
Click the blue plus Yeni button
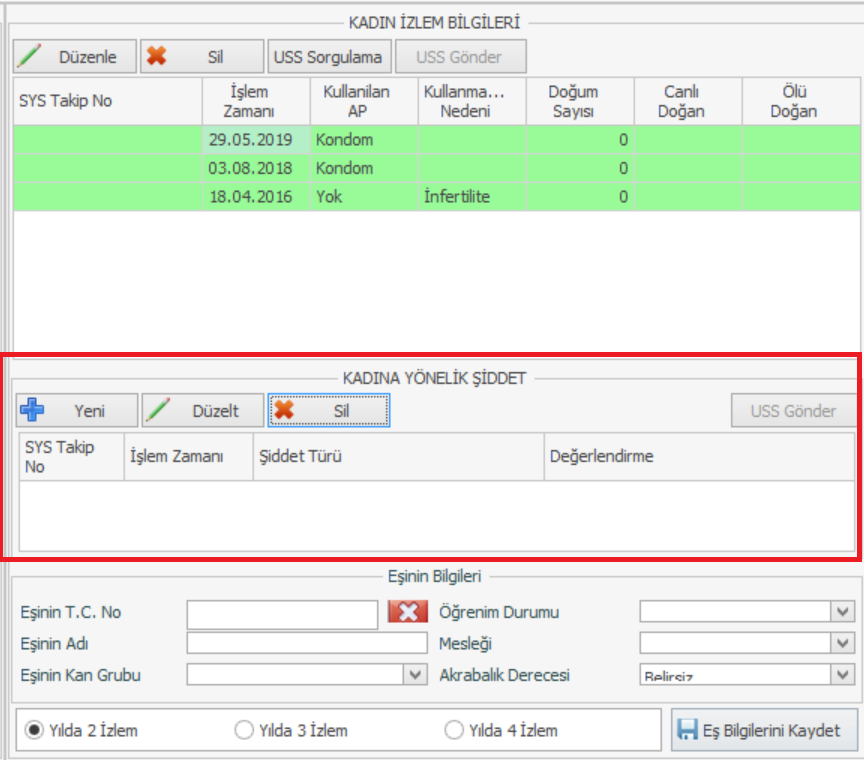click(77, 410)
